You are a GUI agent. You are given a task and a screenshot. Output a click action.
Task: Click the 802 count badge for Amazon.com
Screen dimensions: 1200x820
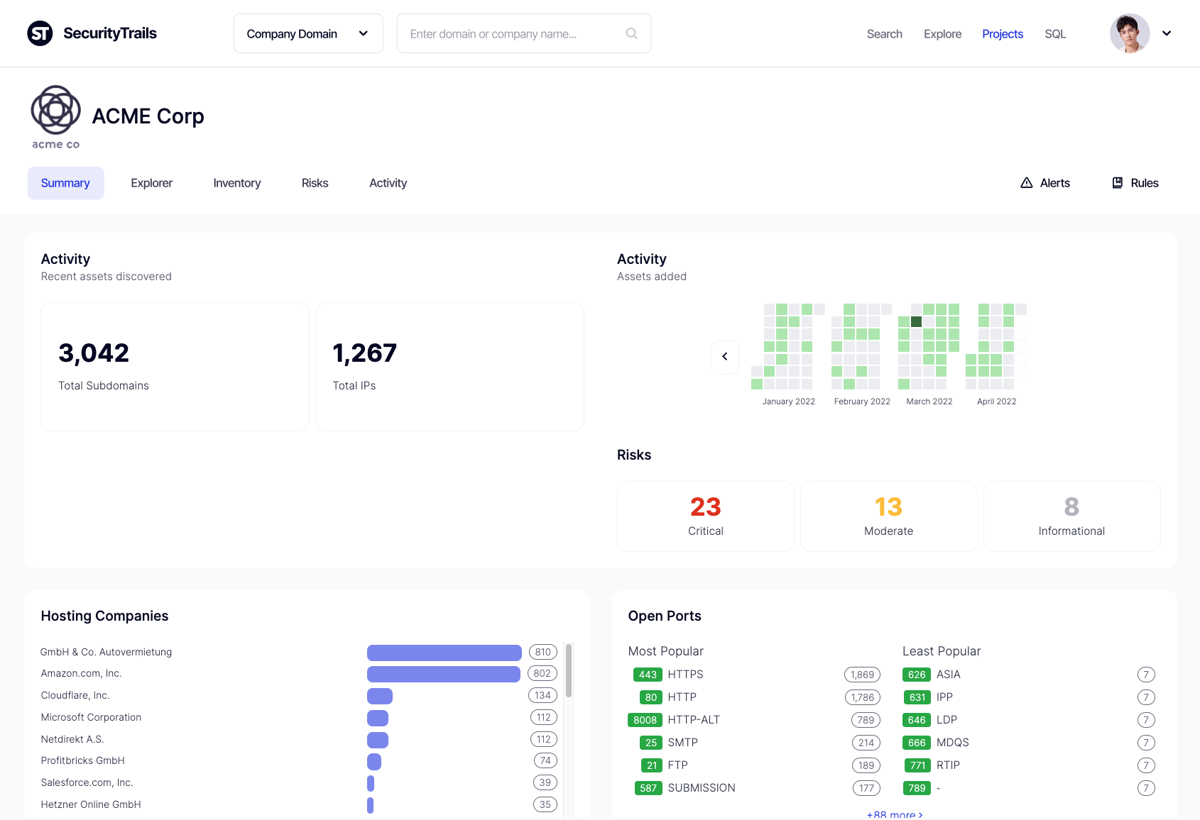click(x=543, y=674)
